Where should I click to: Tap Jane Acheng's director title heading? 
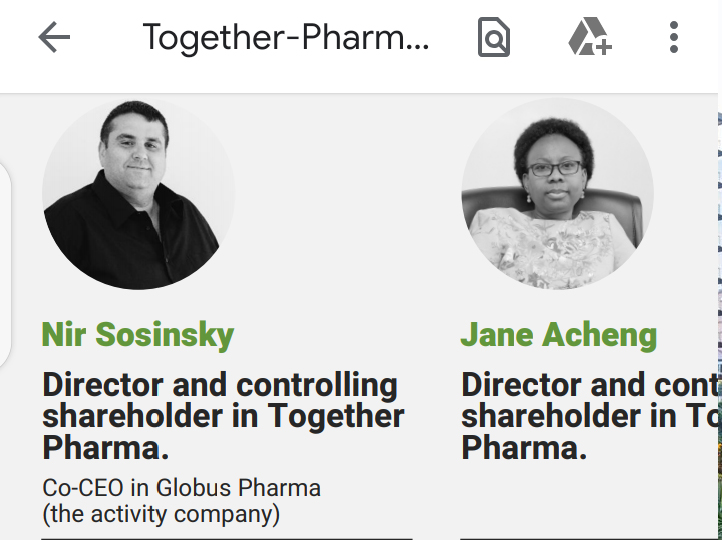tap(589, 416)
